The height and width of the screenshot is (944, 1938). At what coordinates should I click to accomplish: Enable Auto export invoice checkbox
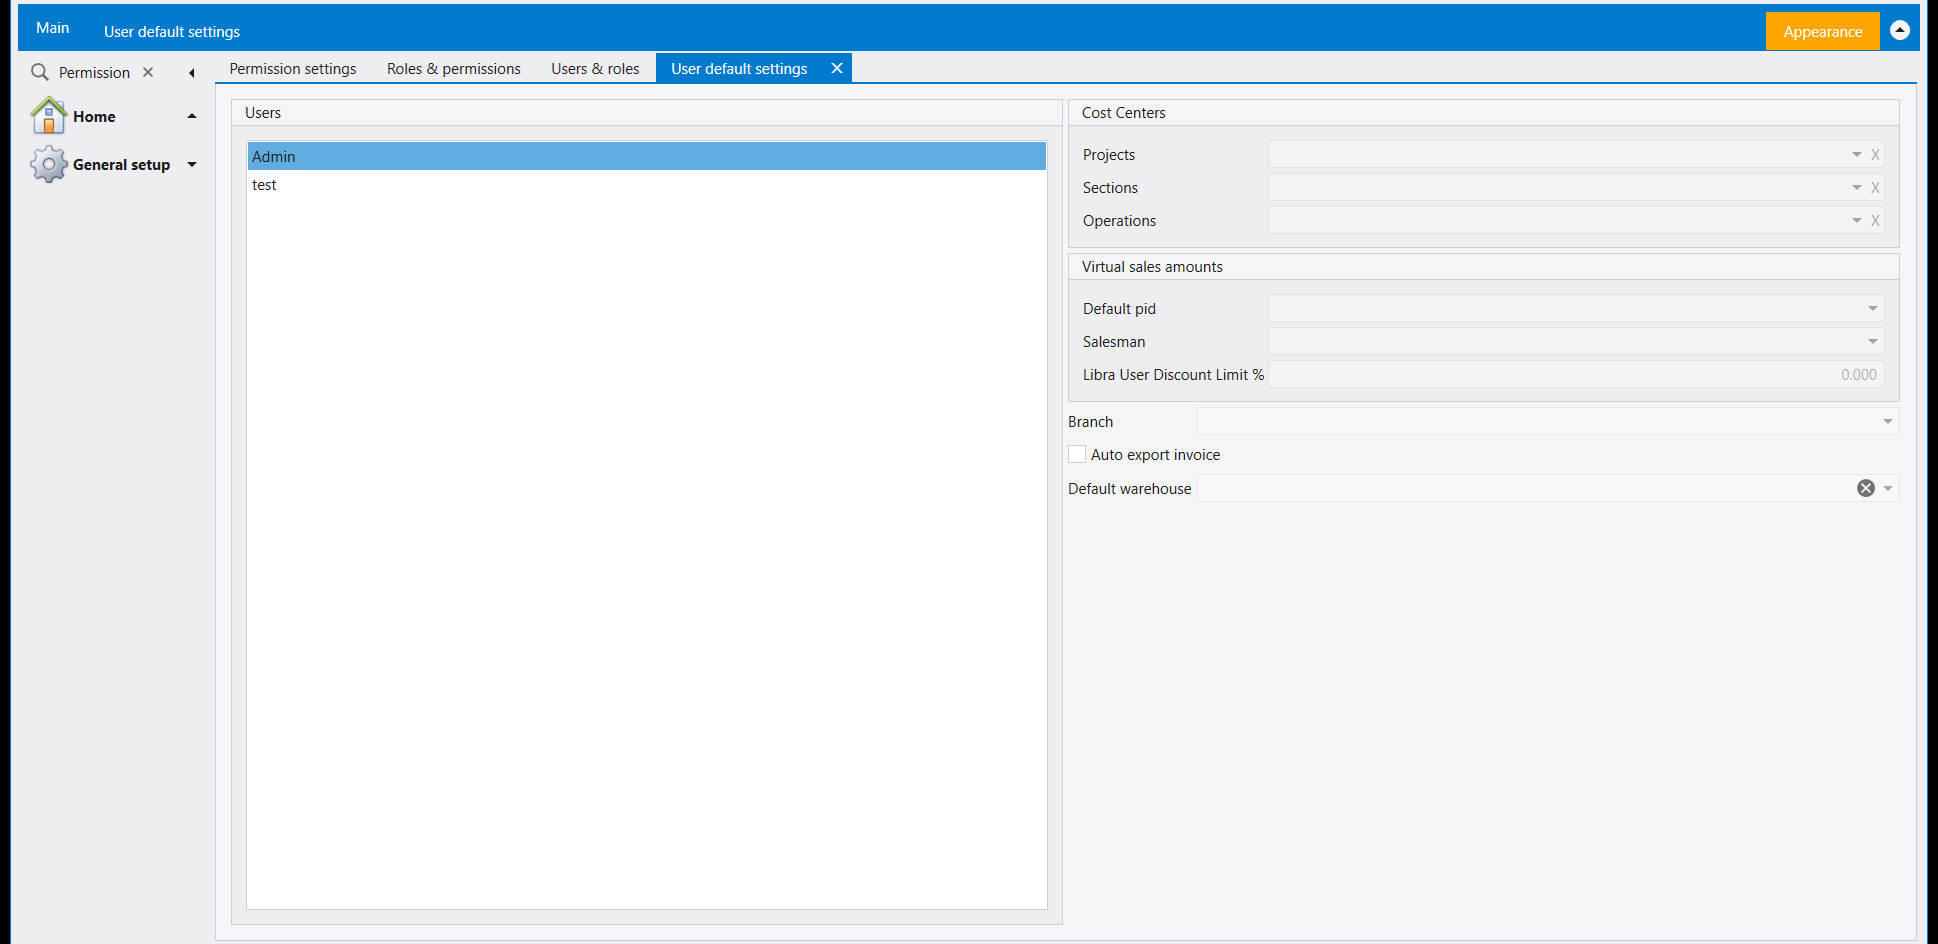(1077, 454)
